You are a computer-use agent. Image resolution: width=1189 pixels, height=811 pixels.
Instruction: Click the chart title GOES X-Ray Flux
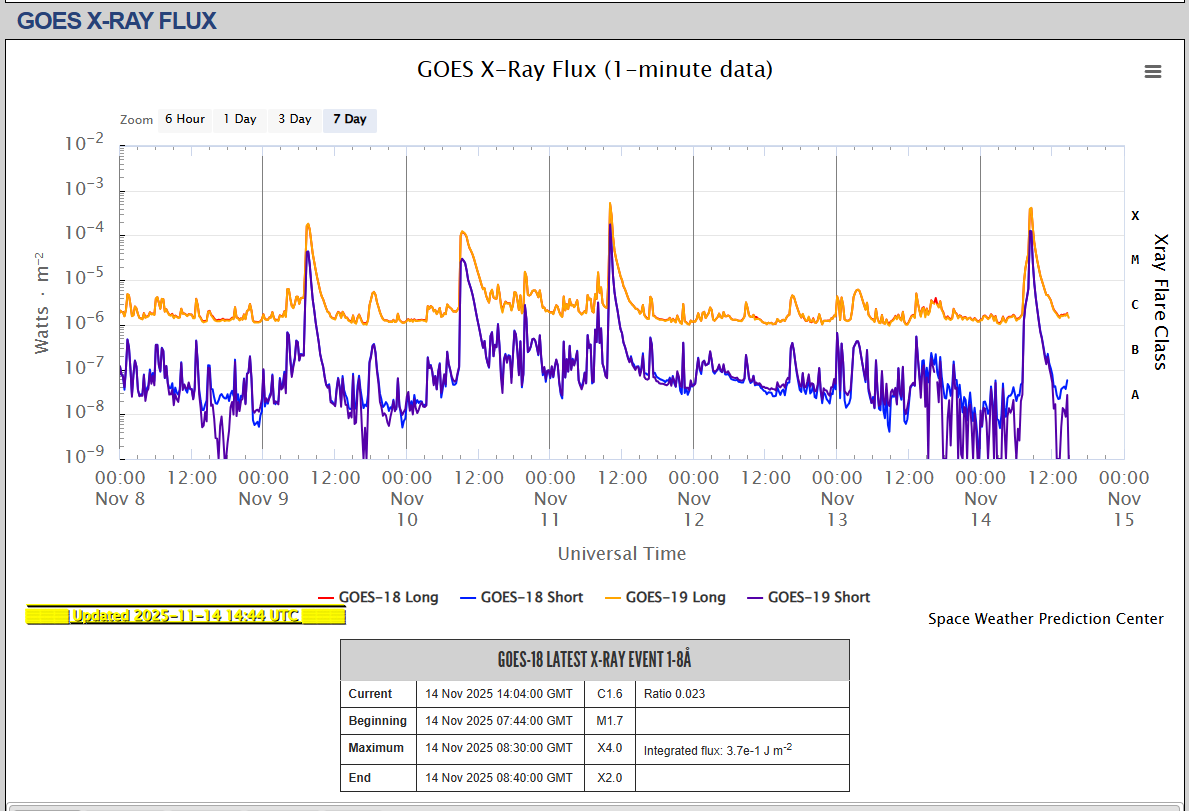[594, 69]
